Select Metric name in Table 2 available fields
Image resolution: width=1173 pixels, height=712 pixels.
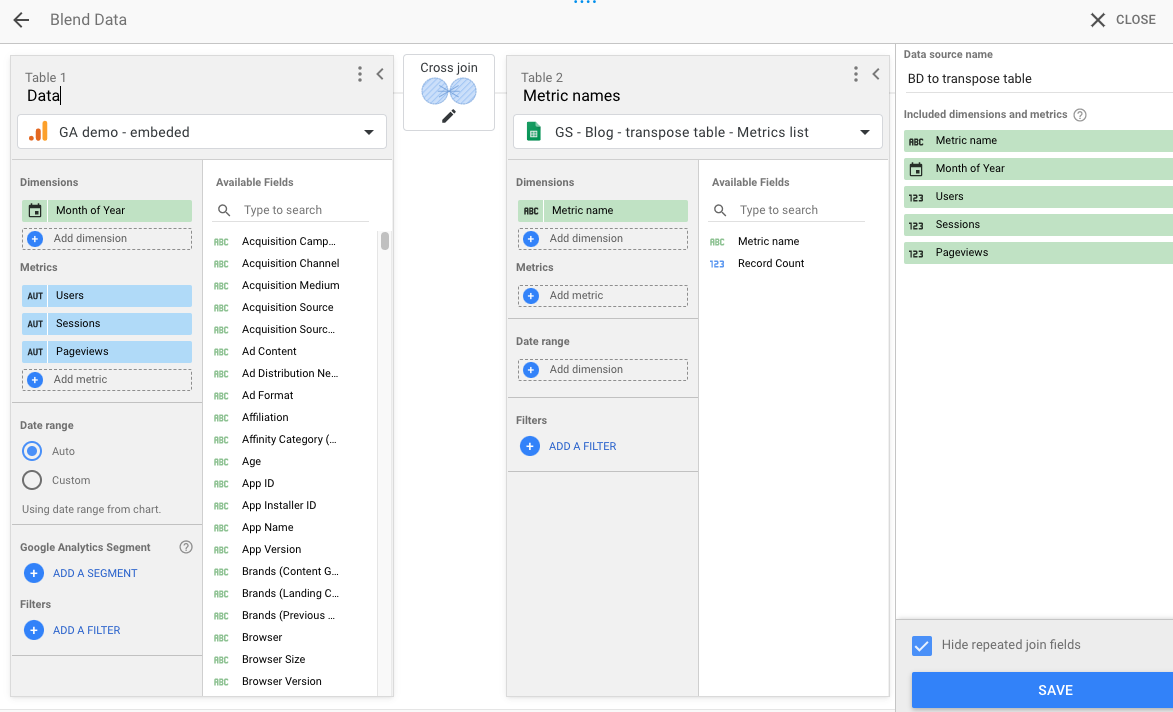click(x=768, y=242)
